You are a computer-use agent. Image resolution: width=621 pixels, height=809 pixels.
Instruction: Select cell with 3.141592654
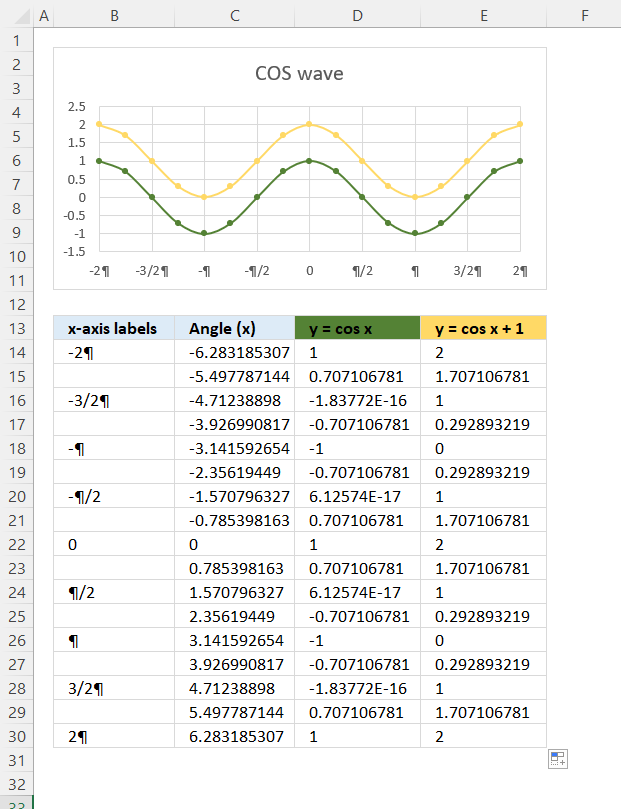tap(235, 640)
